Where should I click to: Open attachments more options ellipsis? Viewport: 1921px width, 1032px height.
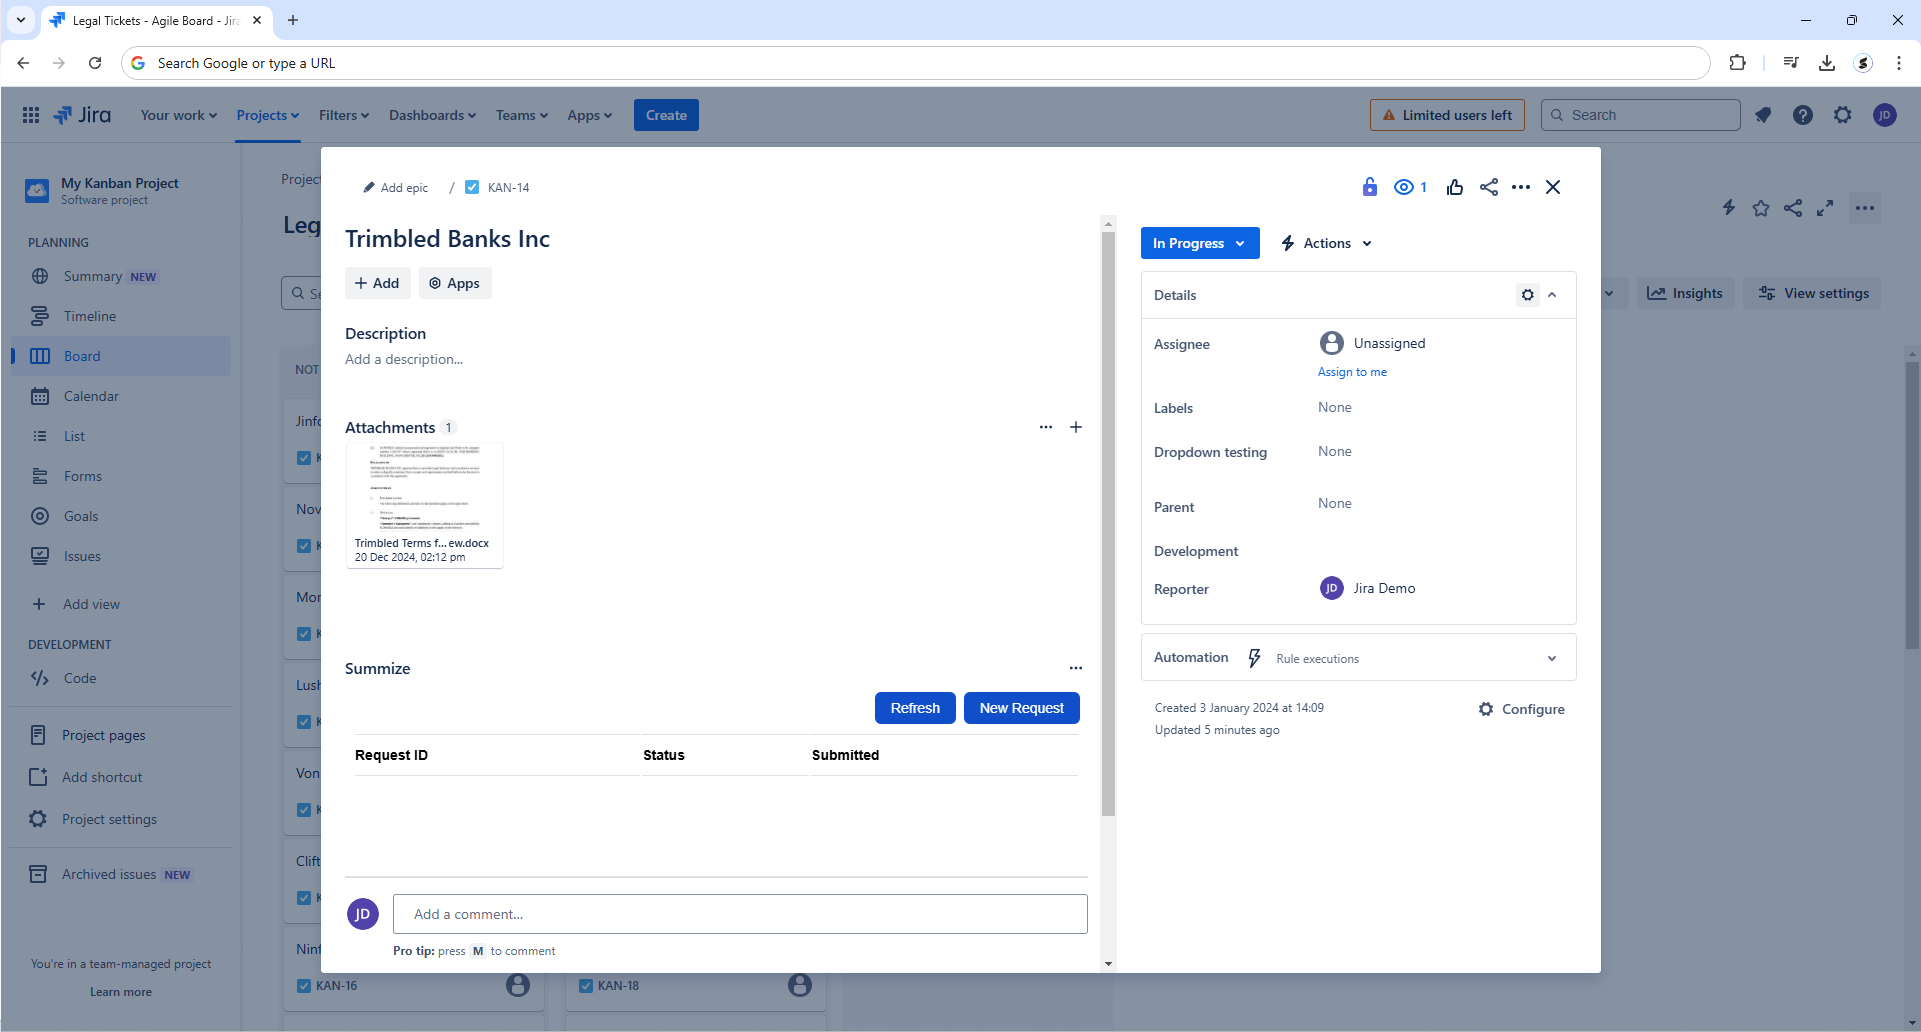(x=1046, y=427)
